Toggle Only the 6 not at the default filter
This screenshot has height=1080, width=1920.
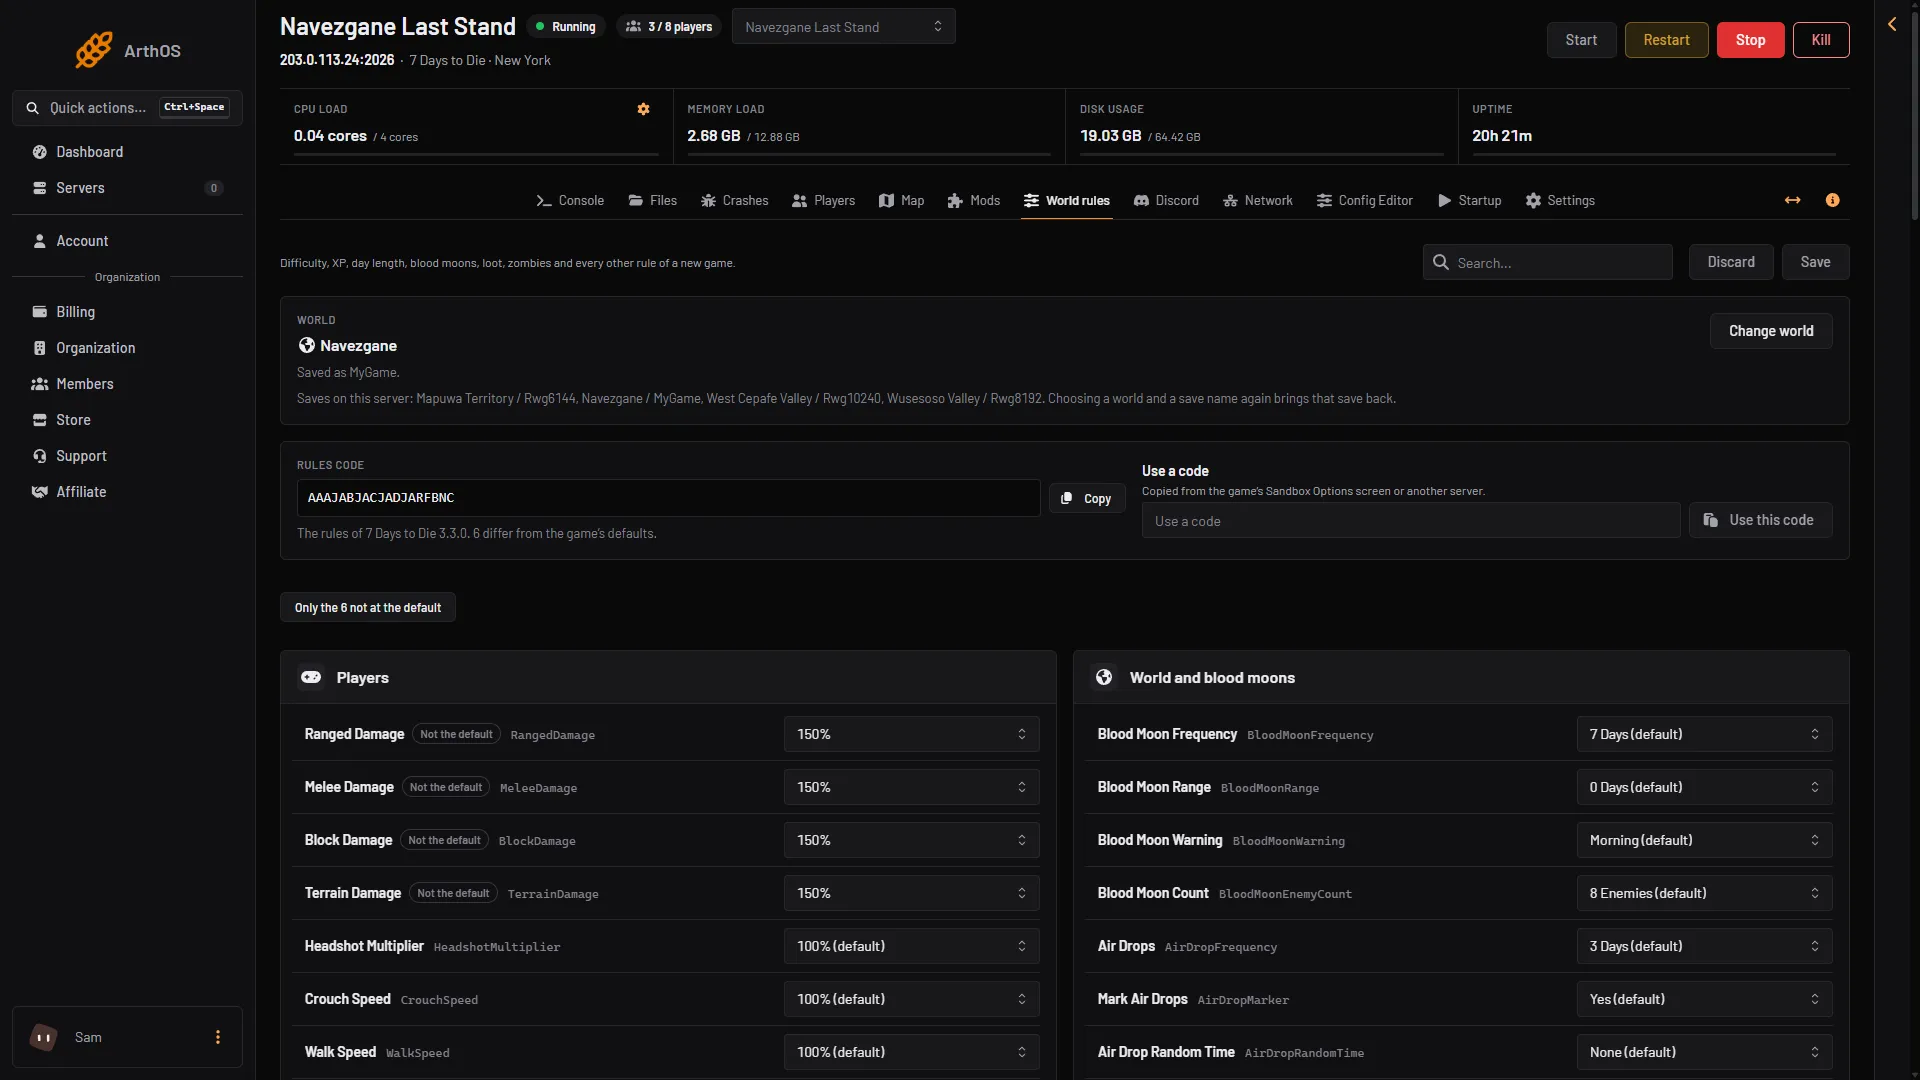pyautogui.click(x=367, y=608)
